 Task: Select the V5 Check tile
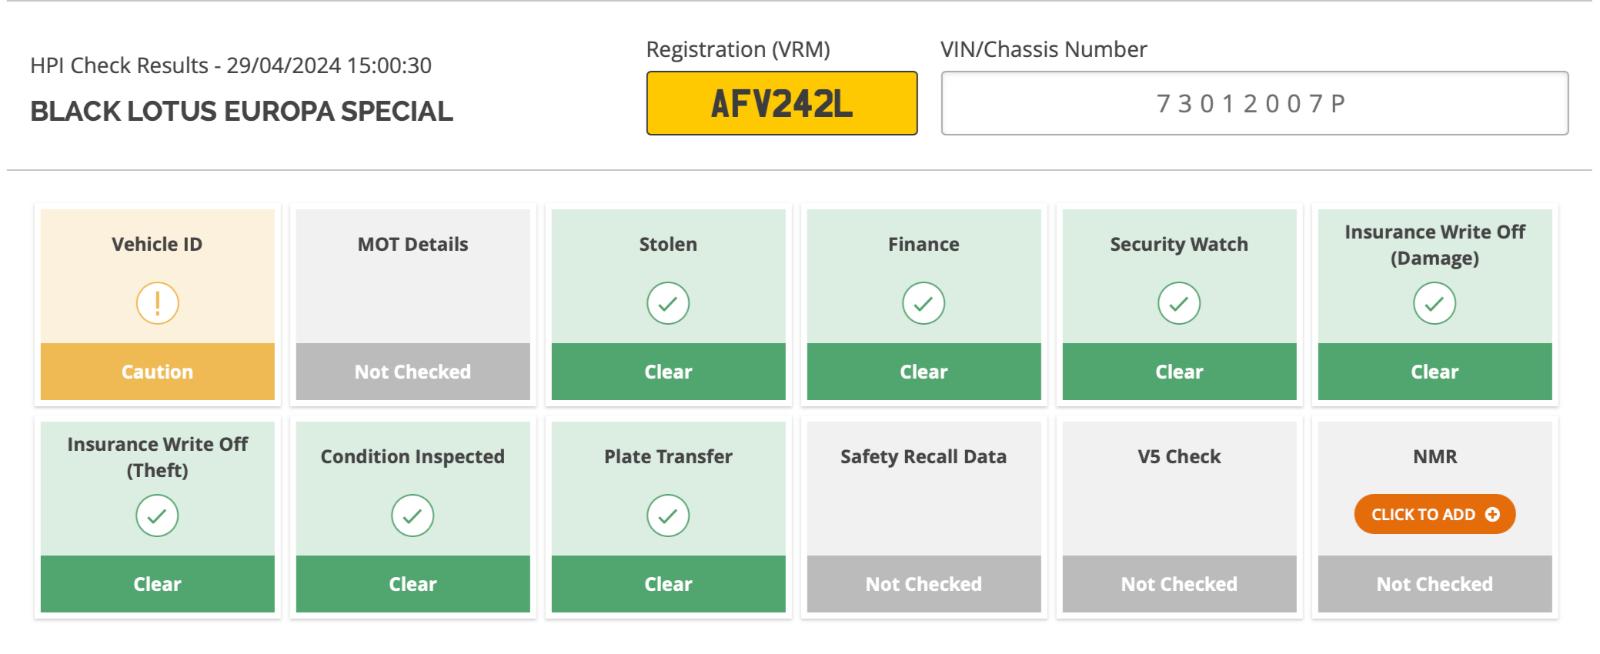pos(1179,517)
